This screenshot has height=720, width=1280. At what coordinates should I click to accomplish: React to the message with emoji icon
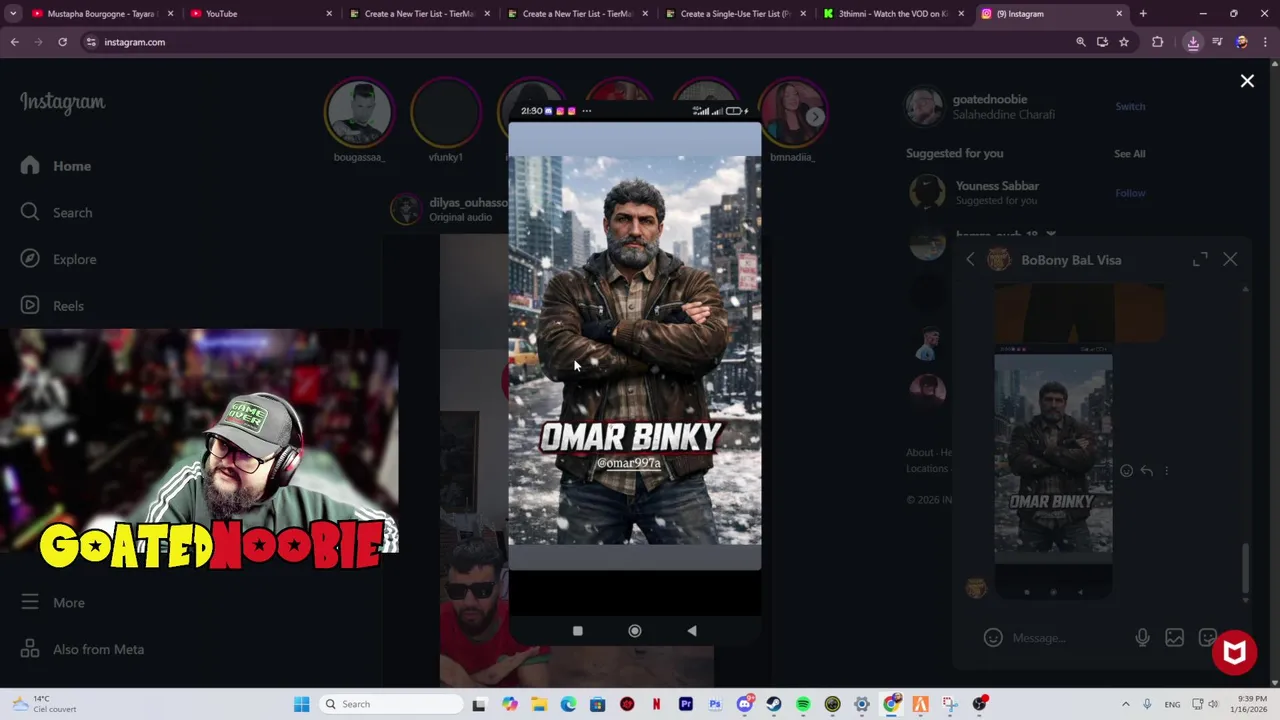click(x=1126, y=471)
